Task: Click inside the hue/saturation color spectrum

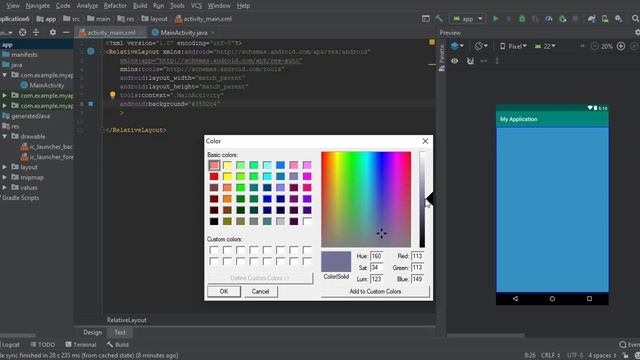Action: click(x=366, y=199)
